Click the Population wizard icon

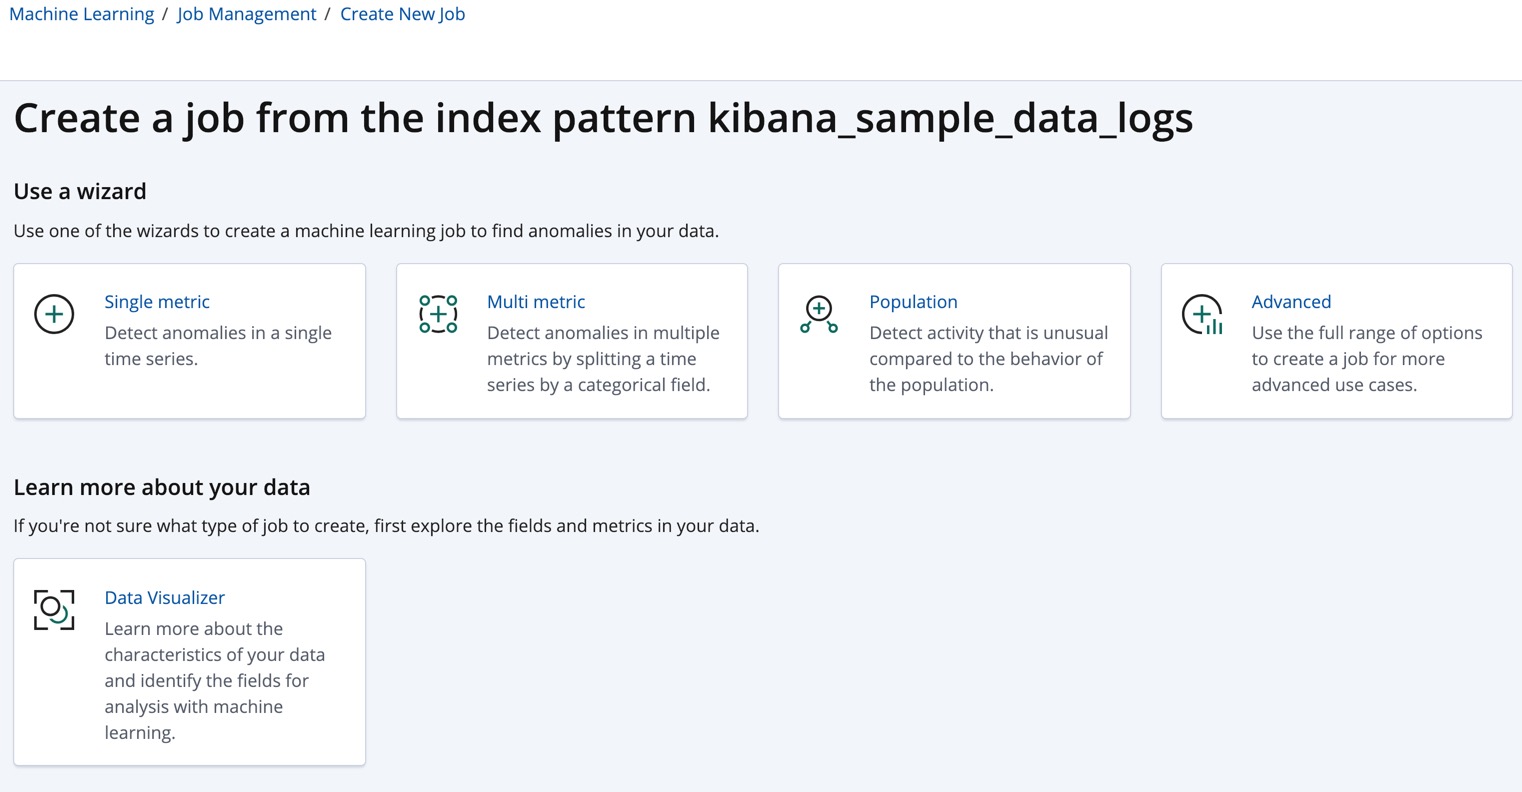tap(819, 314)
